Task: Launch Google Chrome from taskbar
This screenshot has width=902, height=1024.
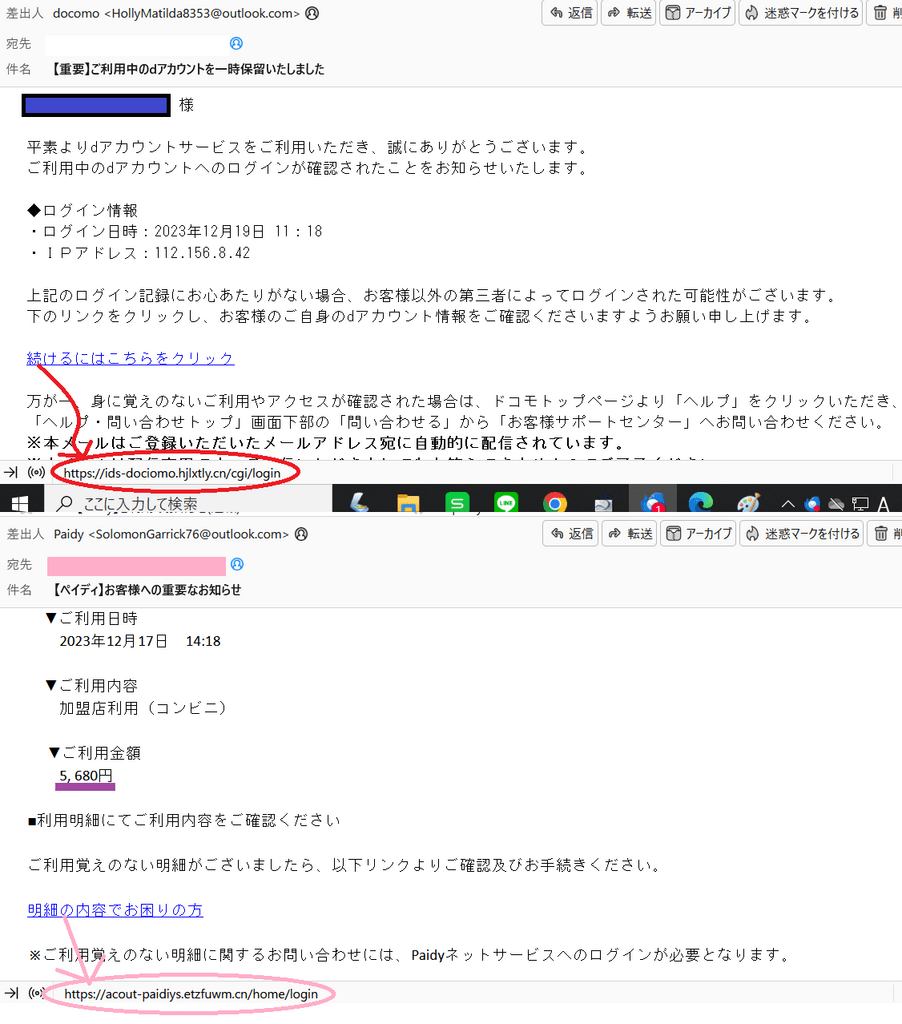Action: (555, 504)
